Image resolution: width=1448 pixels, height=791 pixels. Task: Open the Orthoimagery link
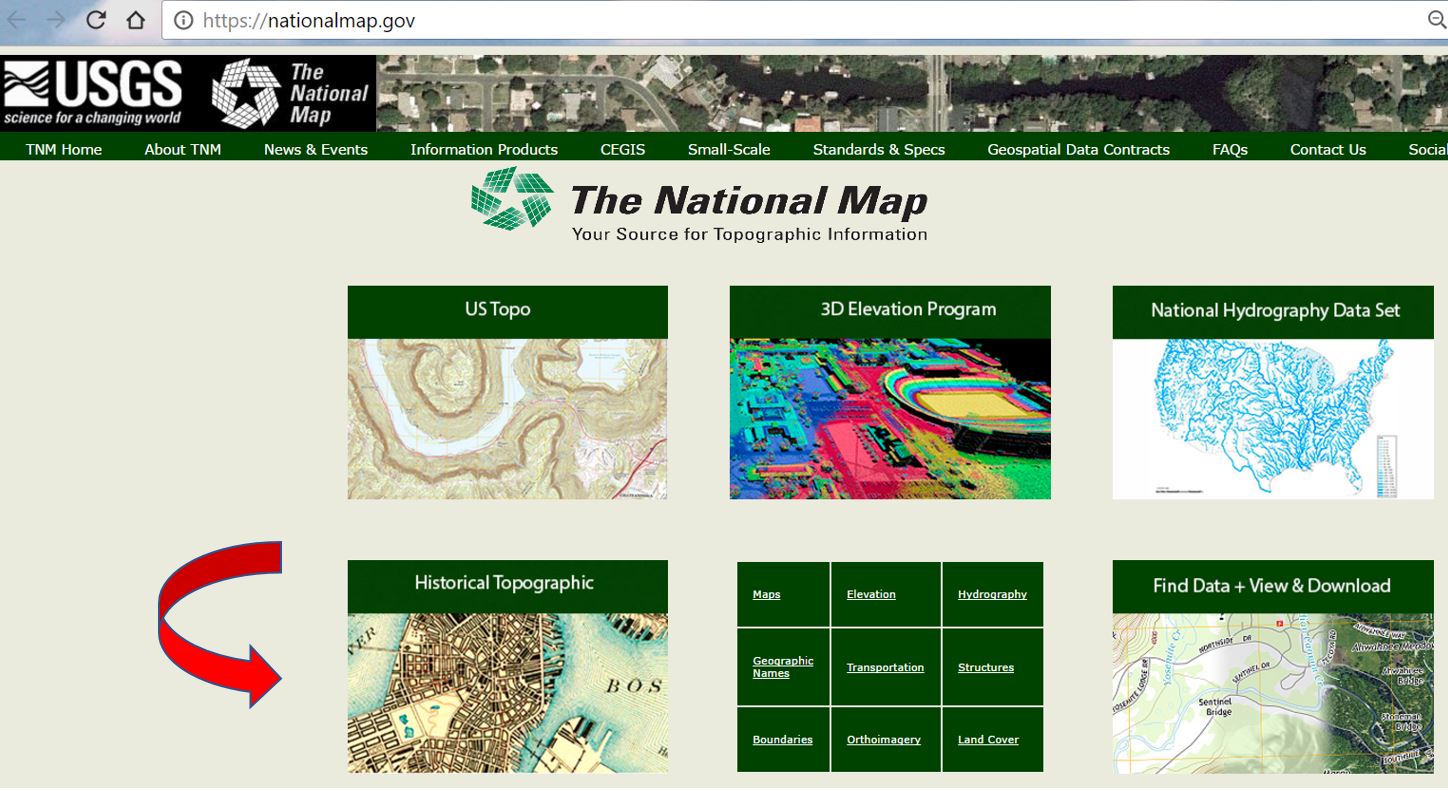click(883, 740)
